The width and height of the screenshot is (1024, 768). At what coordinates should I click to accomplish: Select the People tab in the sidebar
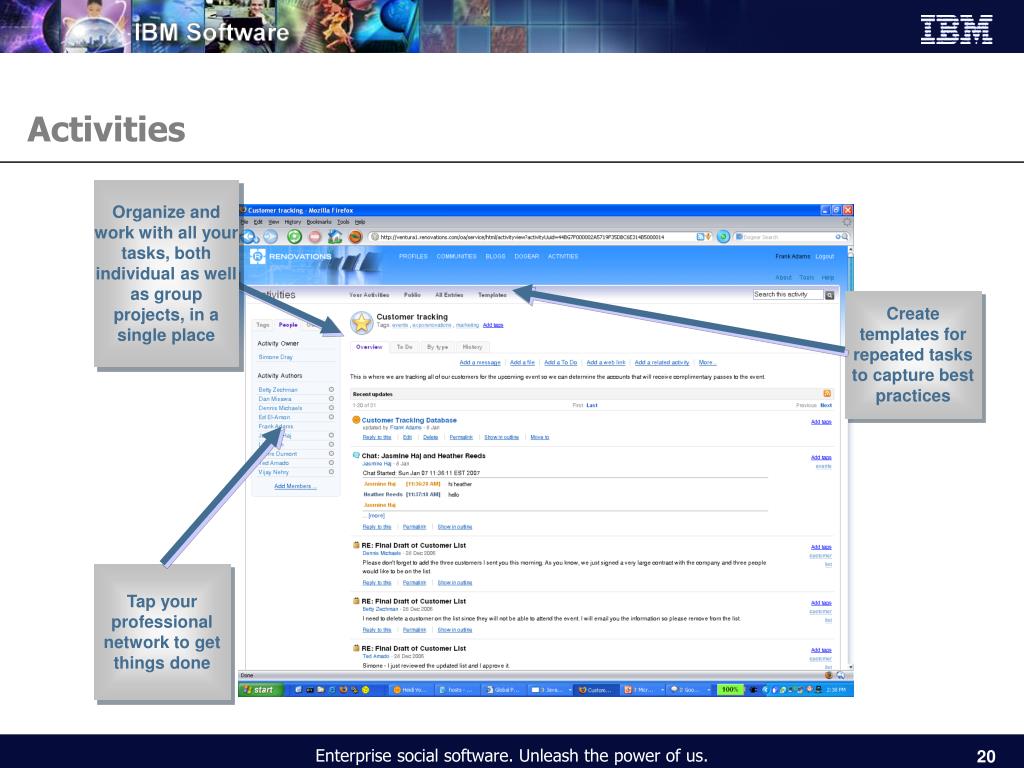288,325
